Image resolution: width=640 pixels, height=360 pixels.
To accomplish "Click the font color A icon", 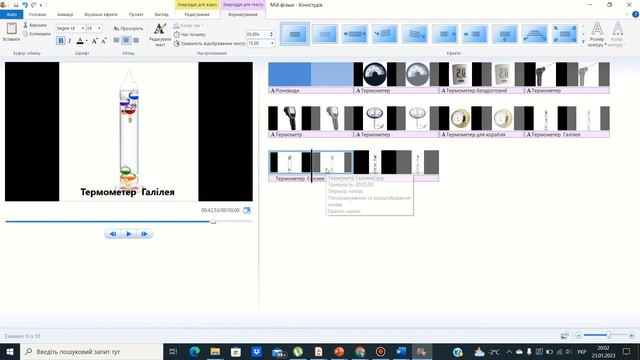I will coord(80,40).
